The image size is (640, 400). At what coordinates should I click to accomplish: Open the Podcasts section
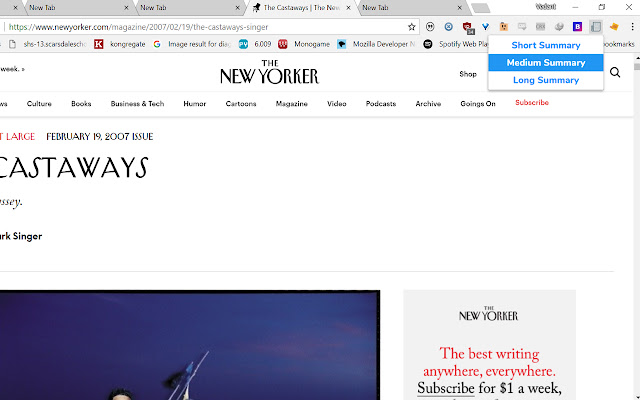pyautogui.click(x=381, y=104)
